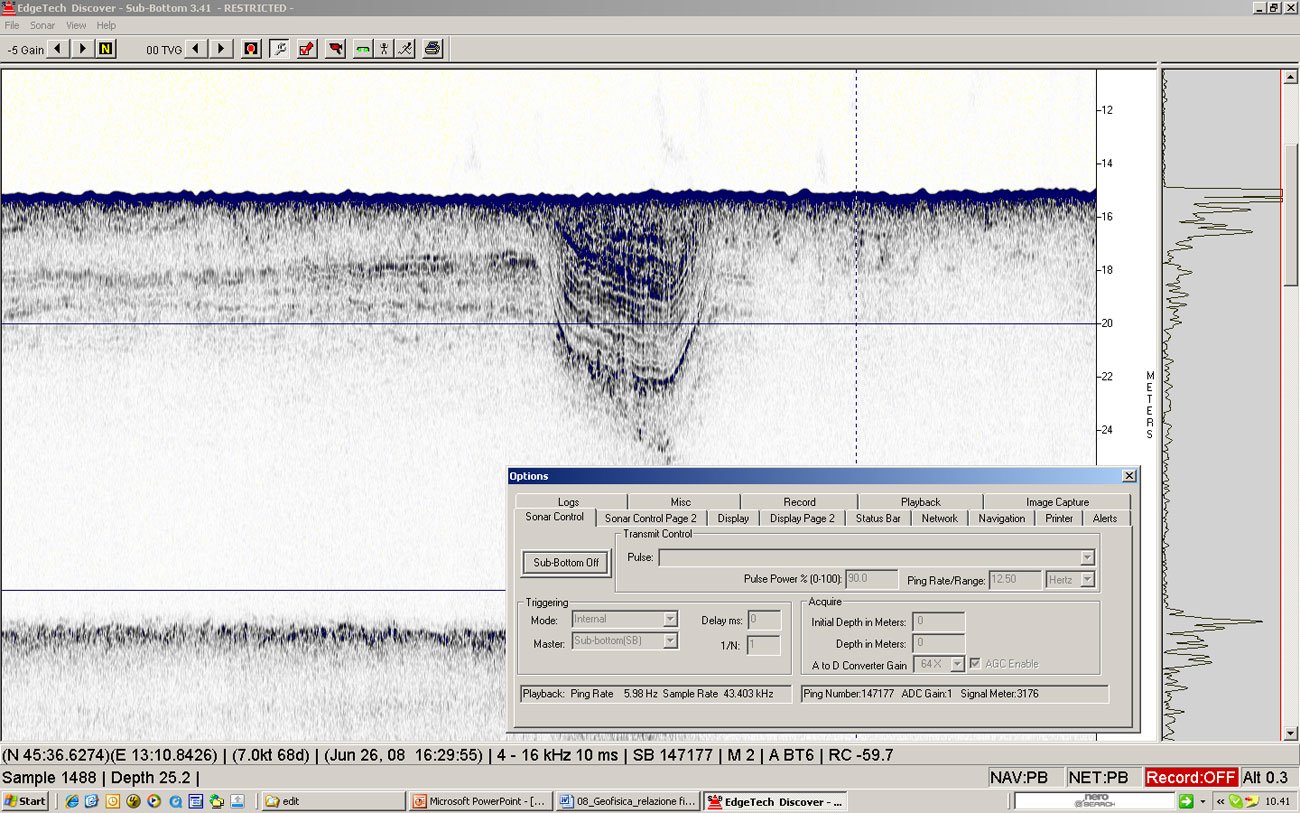Image resolution: width=1300 pixels, height=813 pixels.
Task: Toggle the AGC Enable checkbox
Action: pos(975,664)
